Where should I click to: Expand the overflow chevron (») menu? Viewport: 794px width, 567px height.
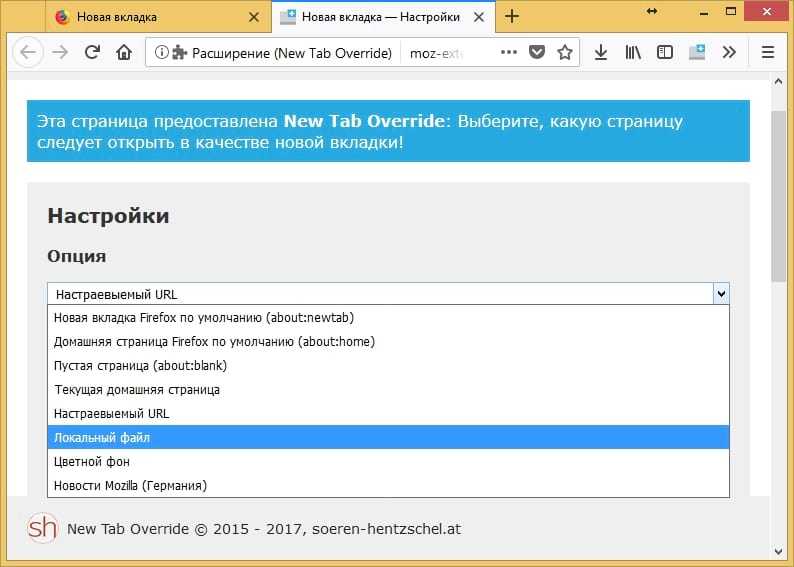click(x=729, y=52)
